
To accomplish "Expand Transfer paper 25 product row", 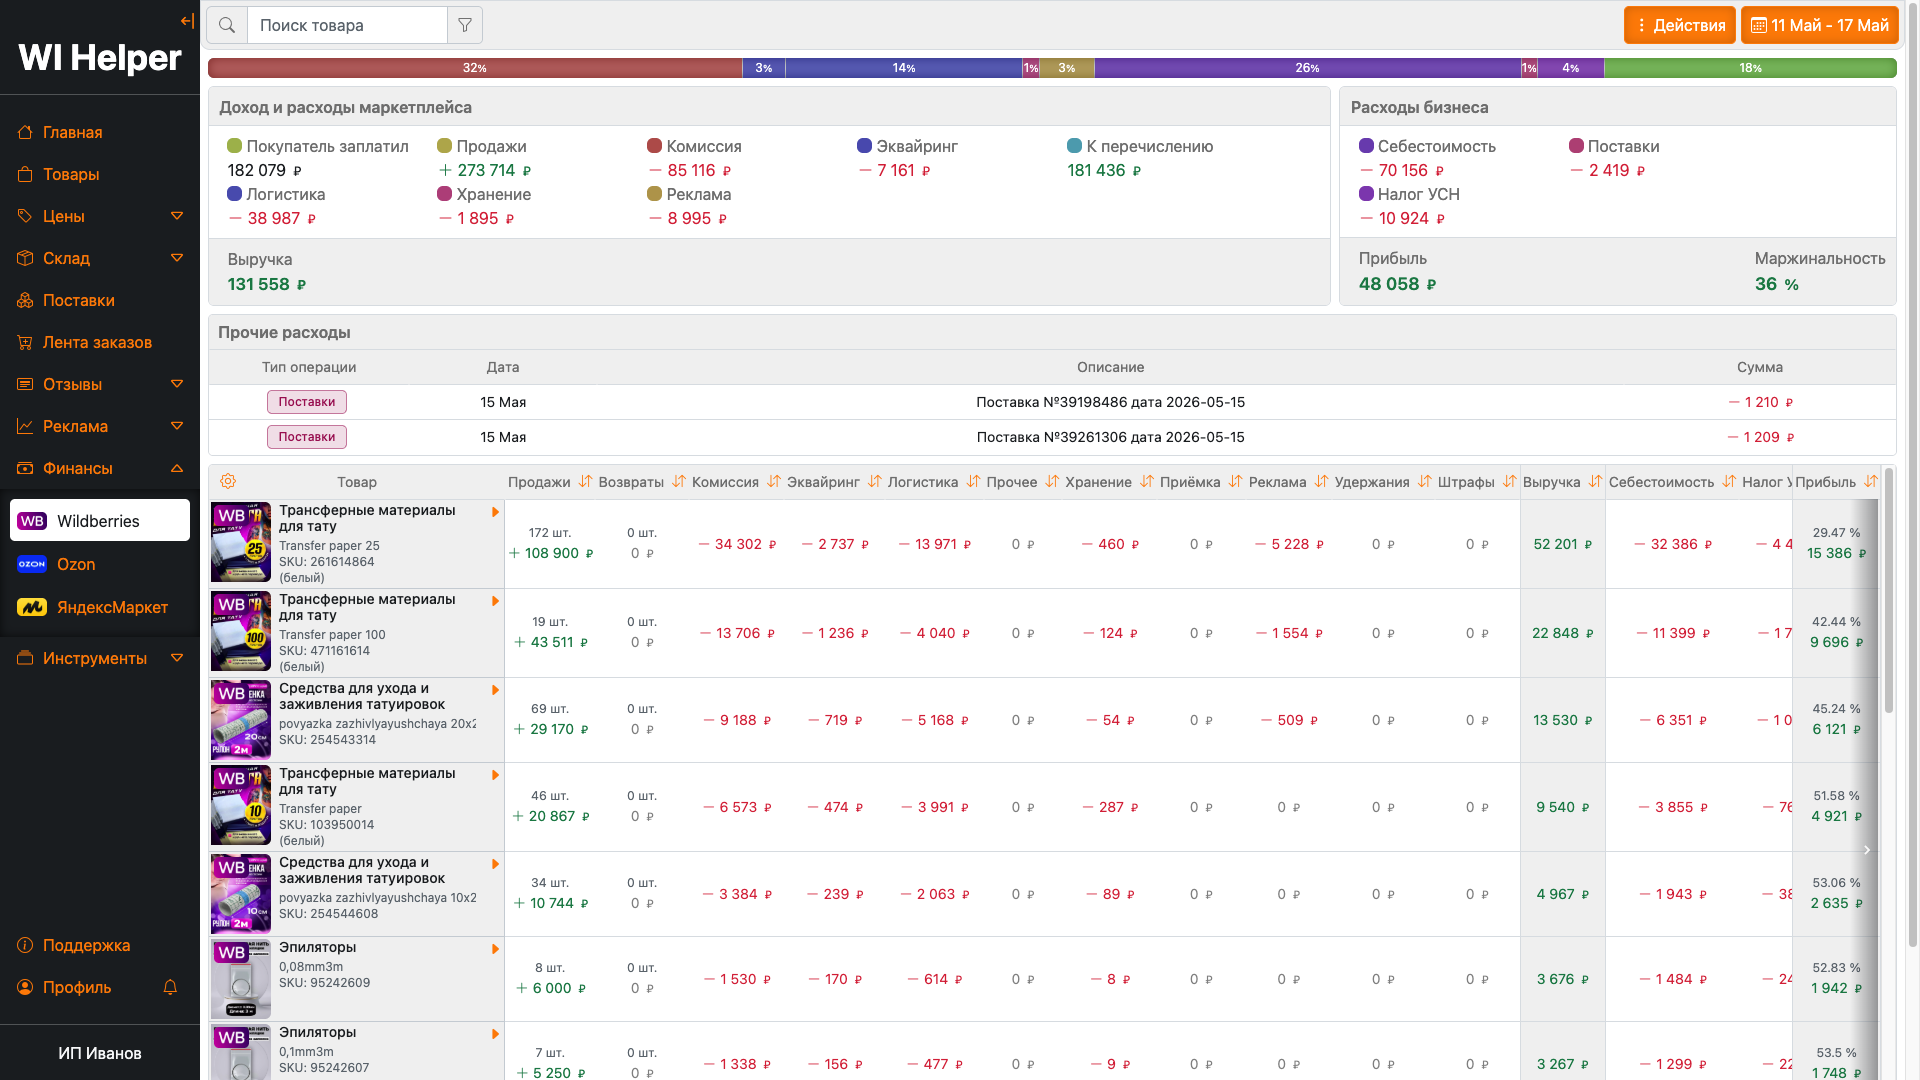I will [495, 512].
